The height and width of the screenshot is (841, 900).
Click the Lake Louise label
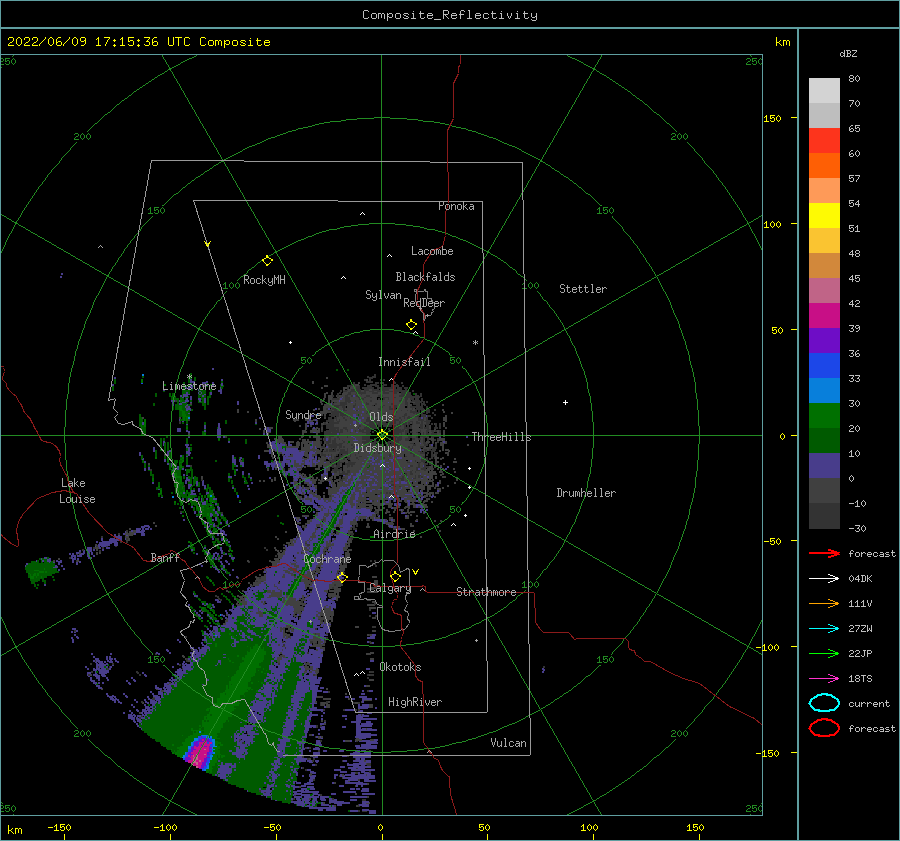(x=77, y=491)
